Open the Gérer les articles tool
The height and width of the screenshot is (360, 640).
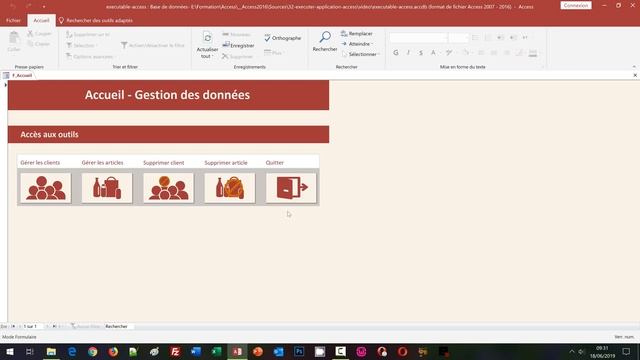(x=107, y=188)
